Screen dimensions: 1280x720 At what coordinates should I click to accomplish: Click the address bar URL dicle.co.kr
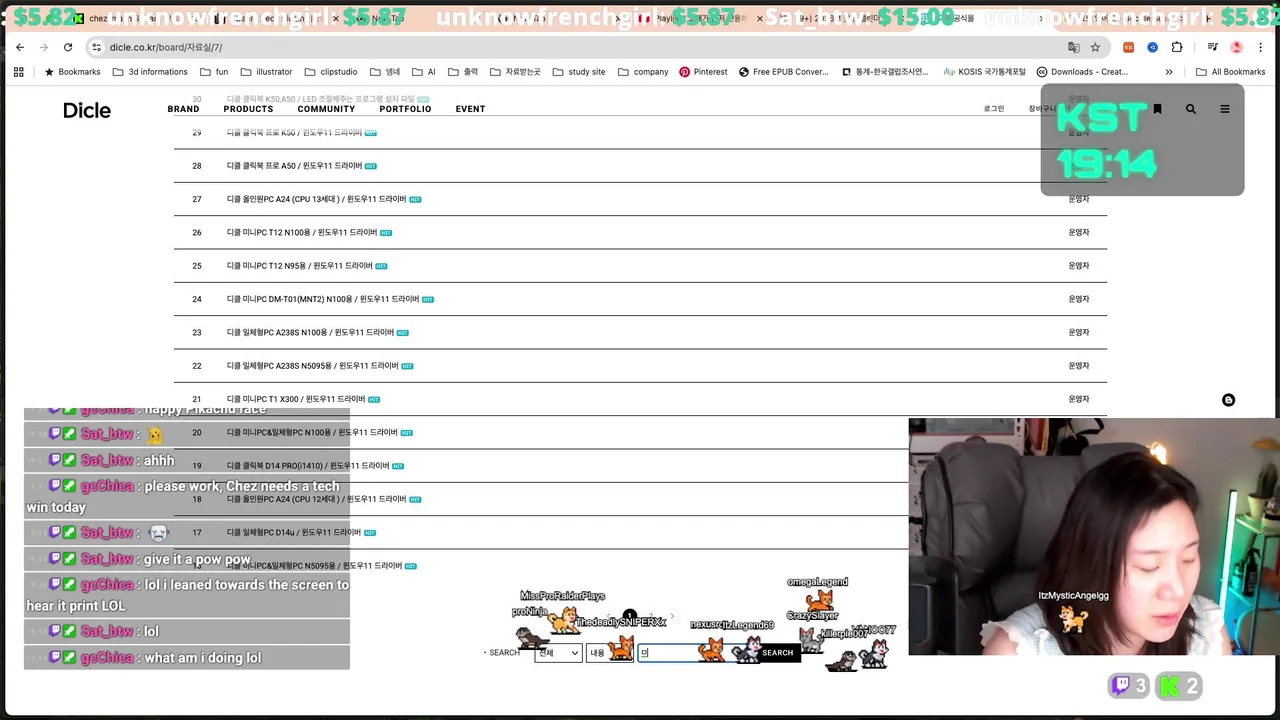click(166, 47)
